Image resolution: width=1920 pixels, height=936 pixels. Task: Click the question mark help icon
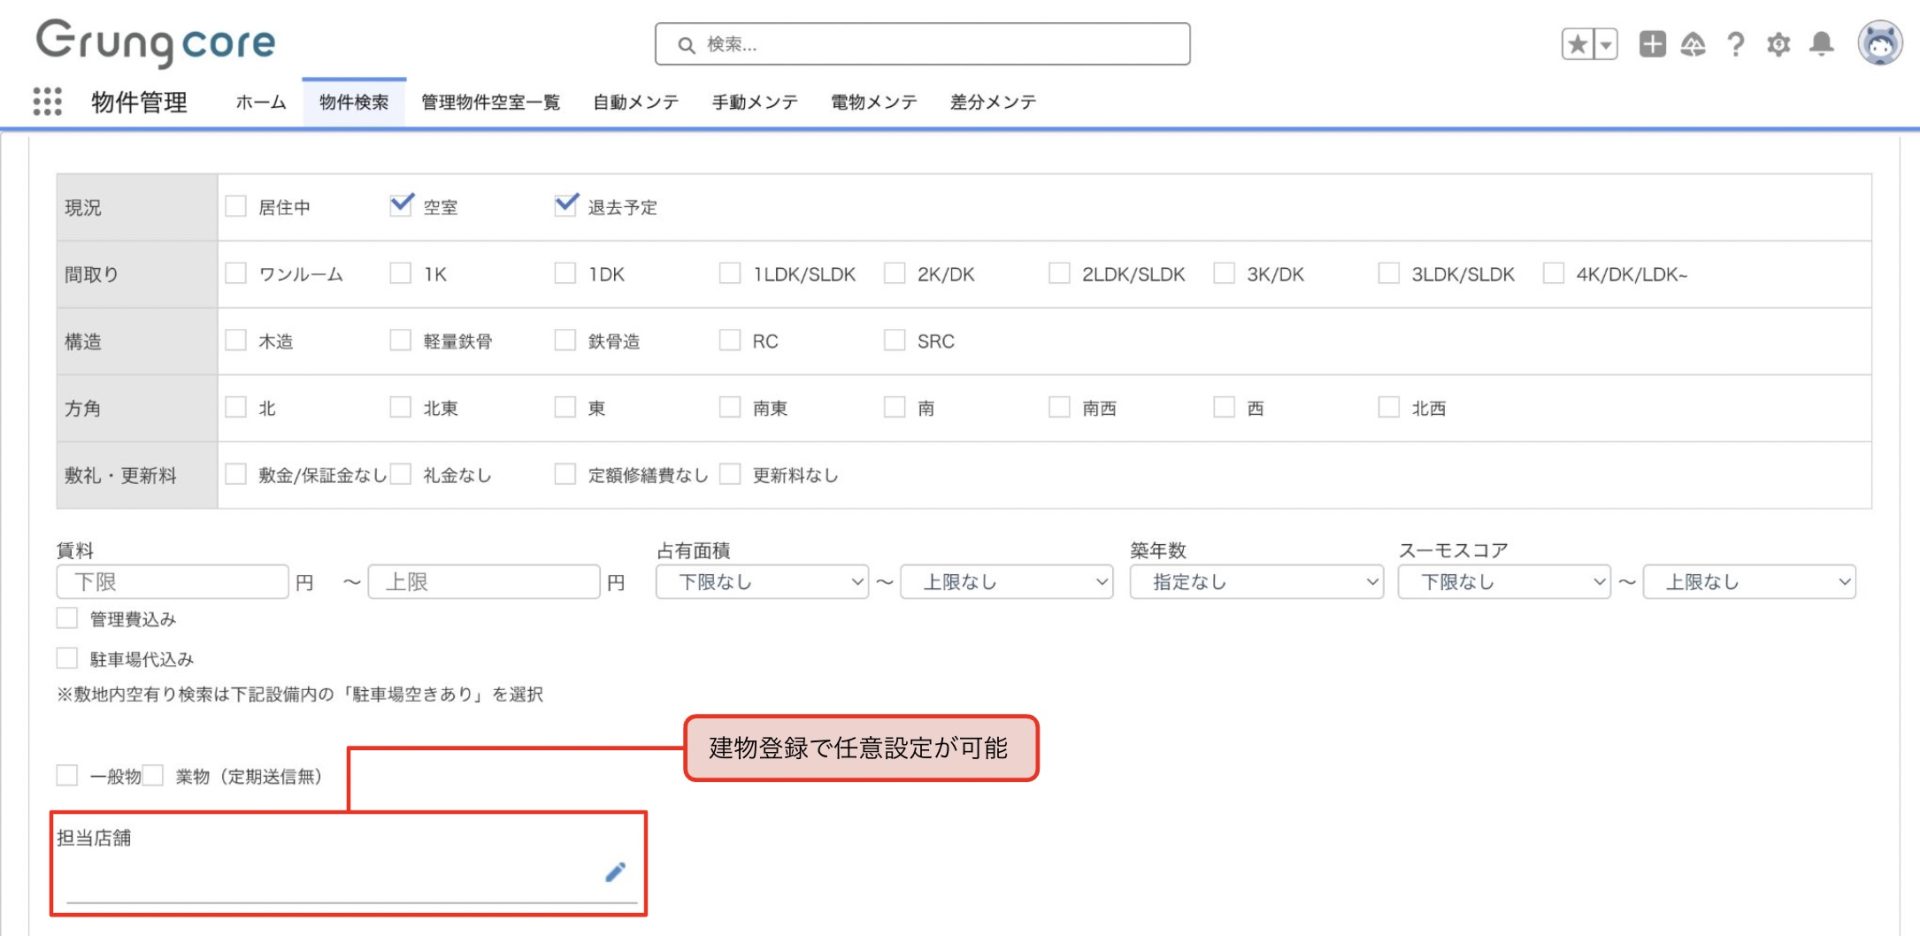click(1735, 44)
